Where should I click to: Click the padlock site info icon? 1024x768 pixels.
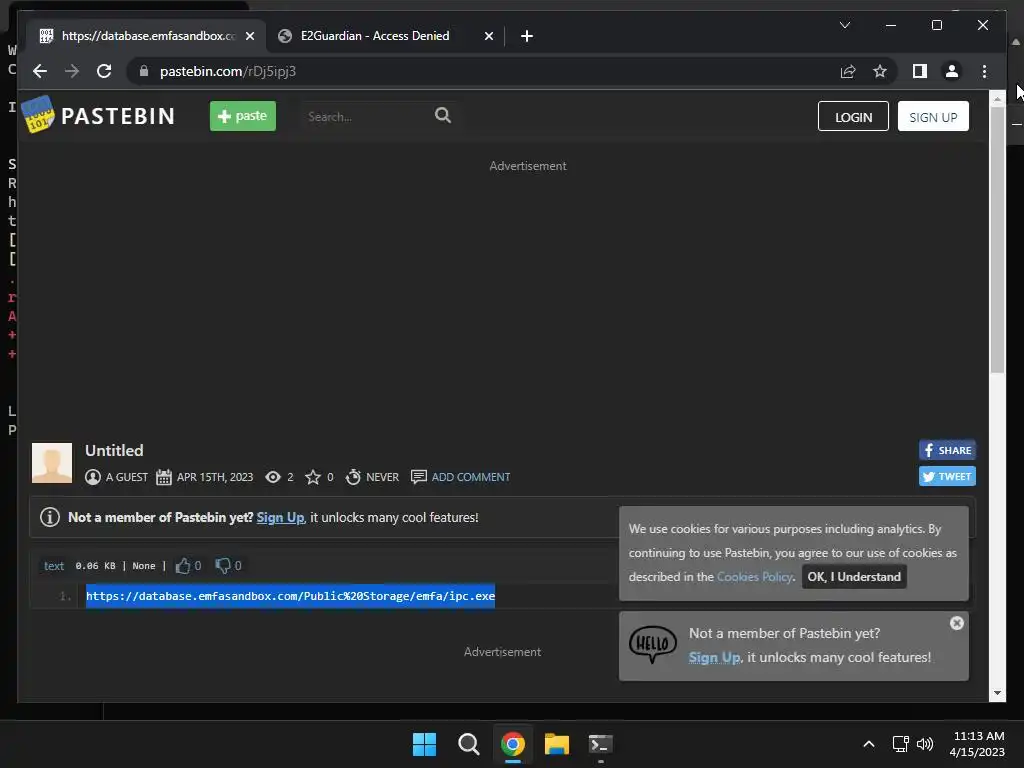click(144, 71)
